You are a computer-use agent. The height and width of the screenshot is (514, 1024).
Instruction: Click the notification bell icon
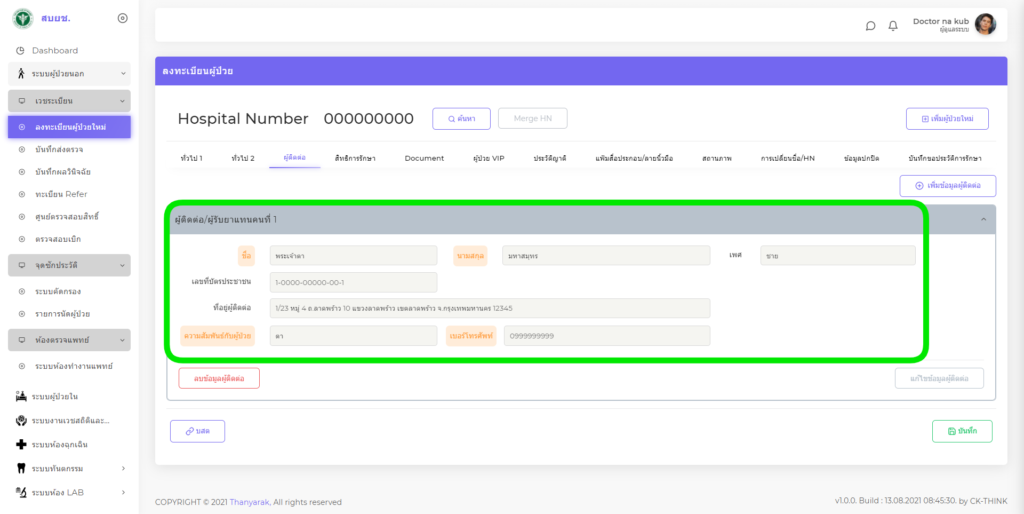(893, 25)
